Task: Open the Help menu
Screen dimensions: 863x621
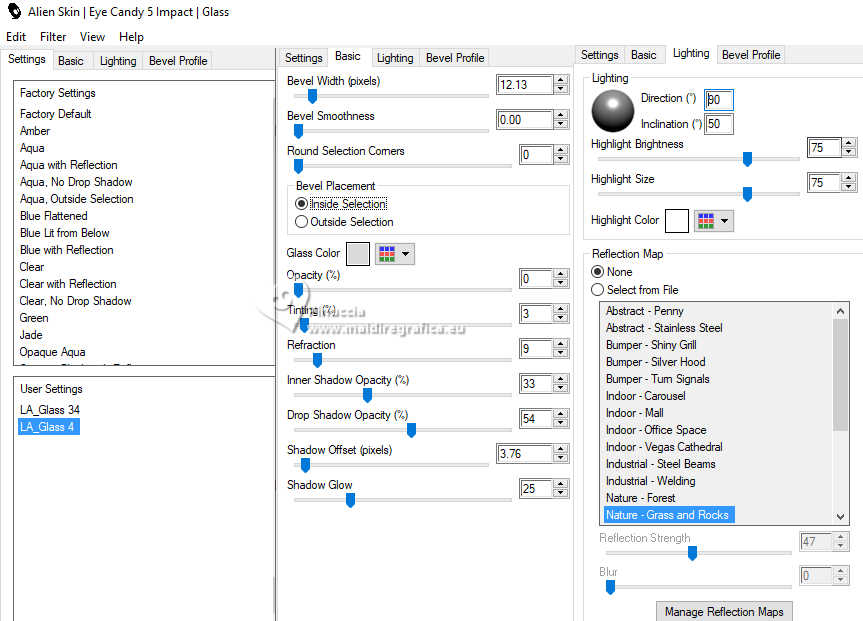Action: click(x=131, y=37)
